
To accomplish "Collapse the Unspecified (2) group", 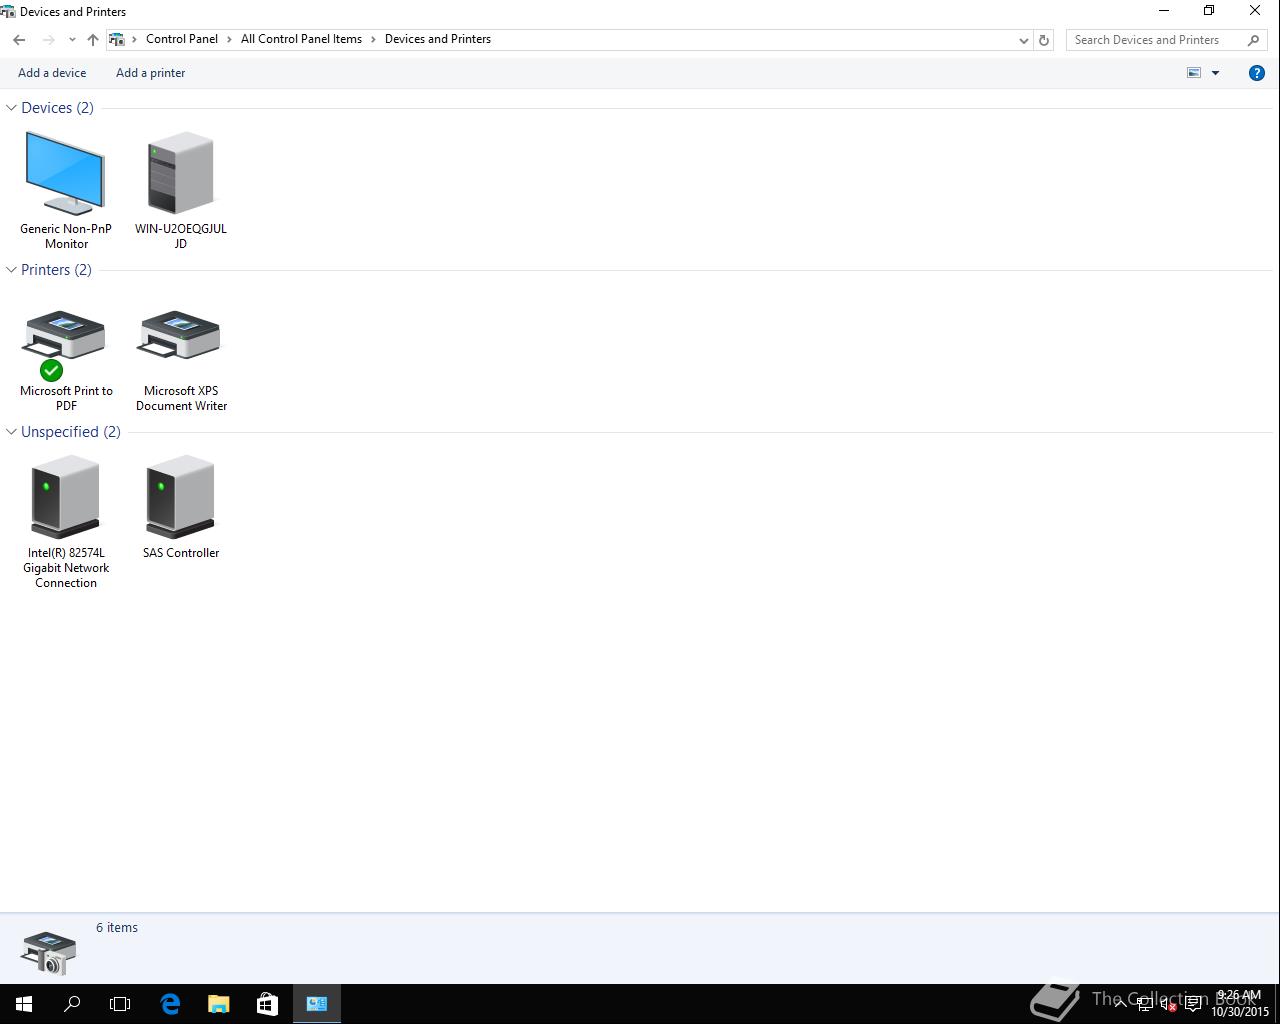I will pos(11,432).
